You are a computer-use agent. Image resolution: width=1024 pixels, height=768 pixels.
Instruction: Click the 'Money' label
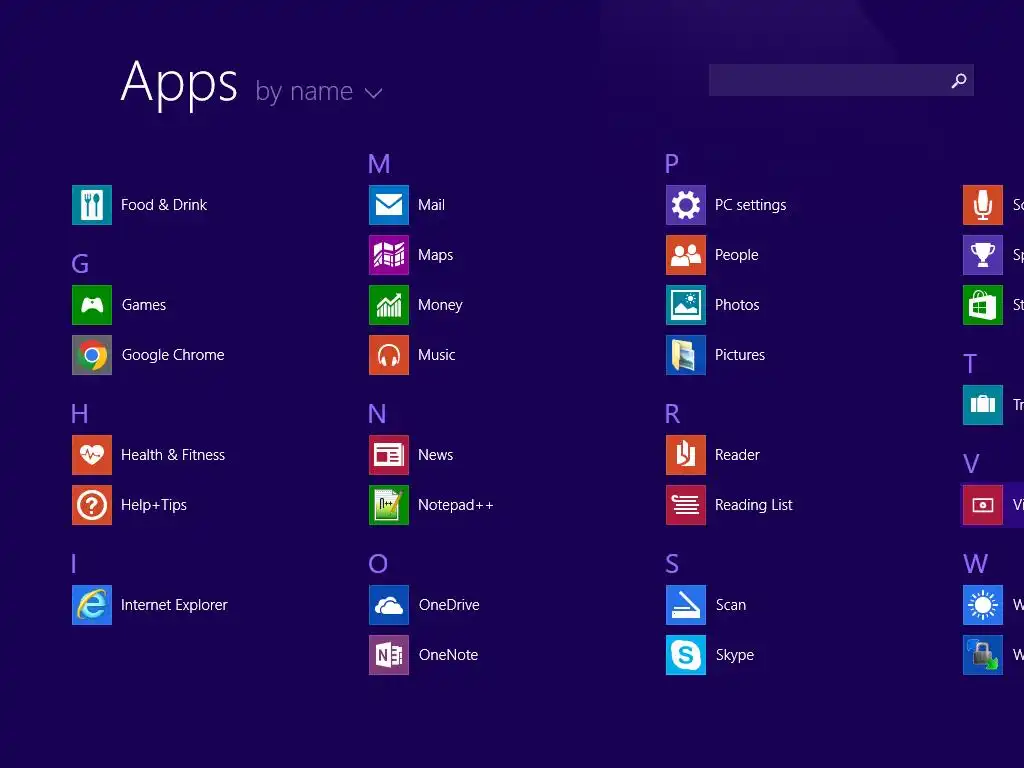[440, 305]
